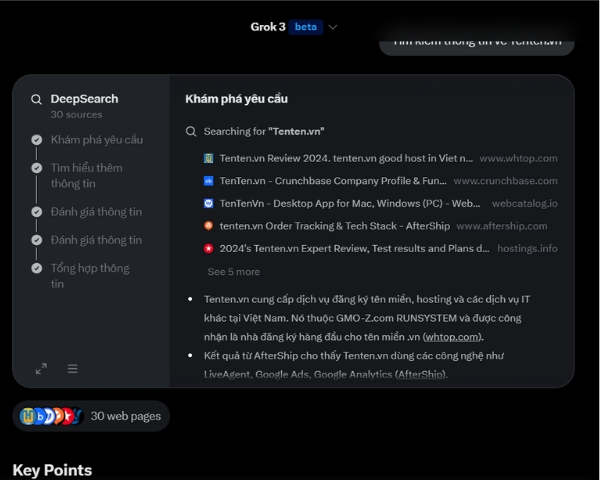Expand the DeepSearch panel to fullscreen
Image resolution: width=600 pixels, height=480 pixels.
pyautogui.click(x=41, y=369)
